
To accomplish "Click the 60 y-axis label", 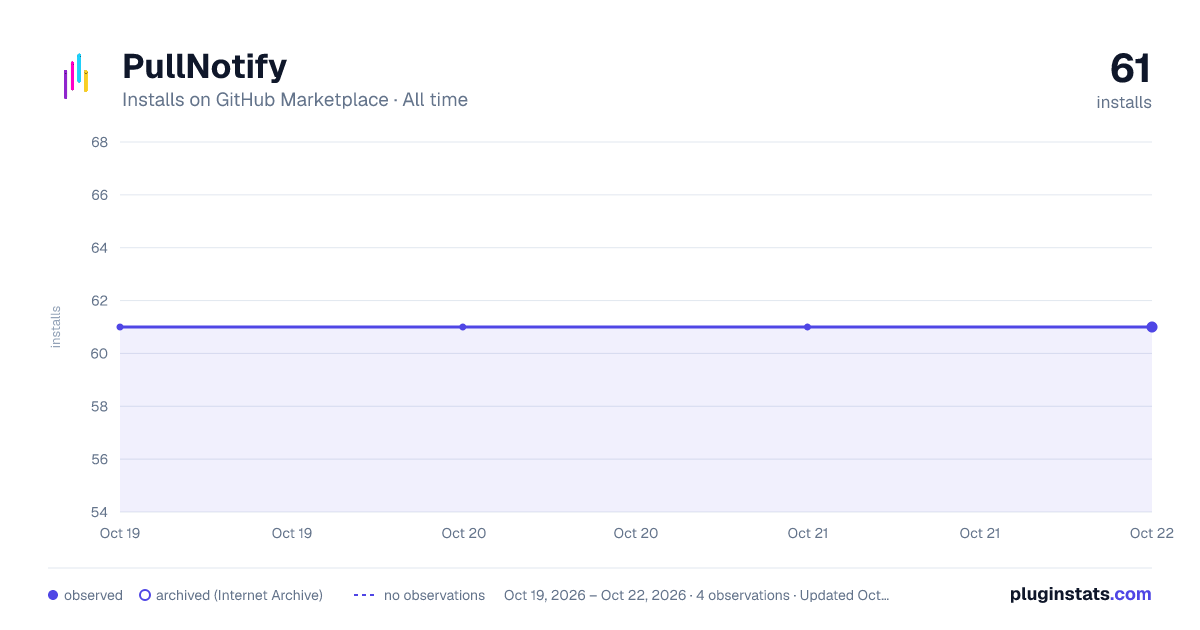I will click(99, 354).
